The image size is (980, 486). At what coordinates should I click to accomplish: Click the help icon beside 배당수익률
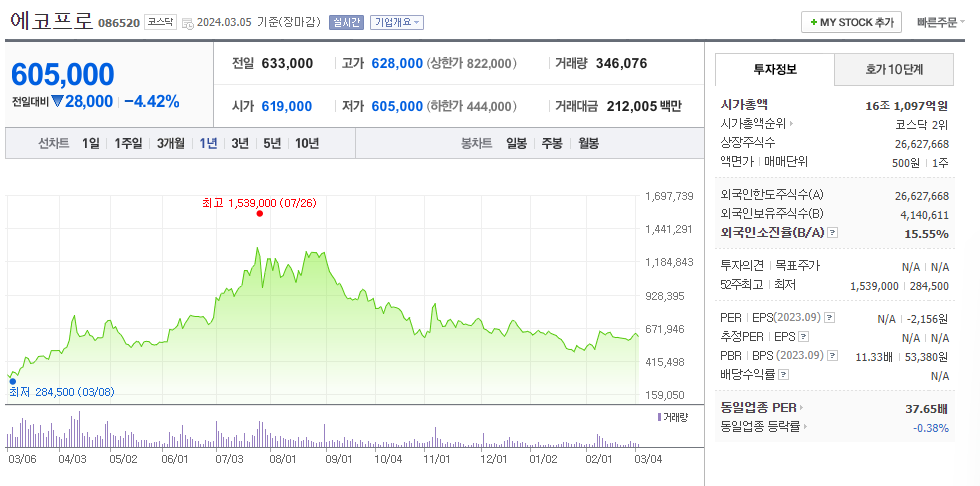click(784, 375)
